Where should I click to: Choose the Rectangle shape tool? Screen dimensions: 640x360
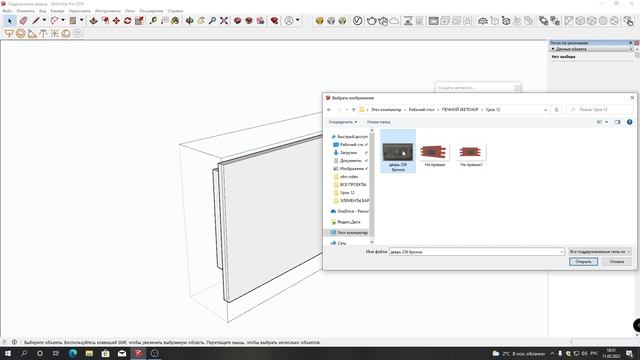[x=73, y=20]
